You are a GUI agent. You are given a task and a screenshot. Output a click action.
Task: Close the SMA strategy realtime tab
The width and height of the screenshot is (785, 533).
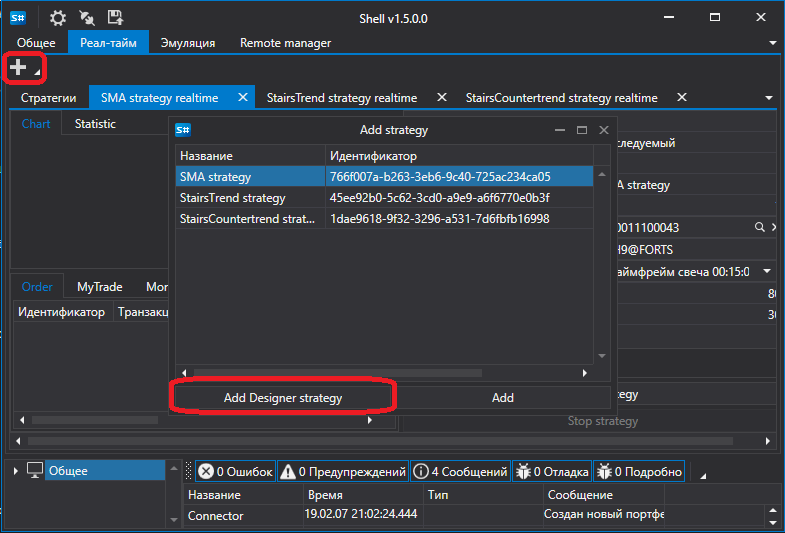point(243,97)
